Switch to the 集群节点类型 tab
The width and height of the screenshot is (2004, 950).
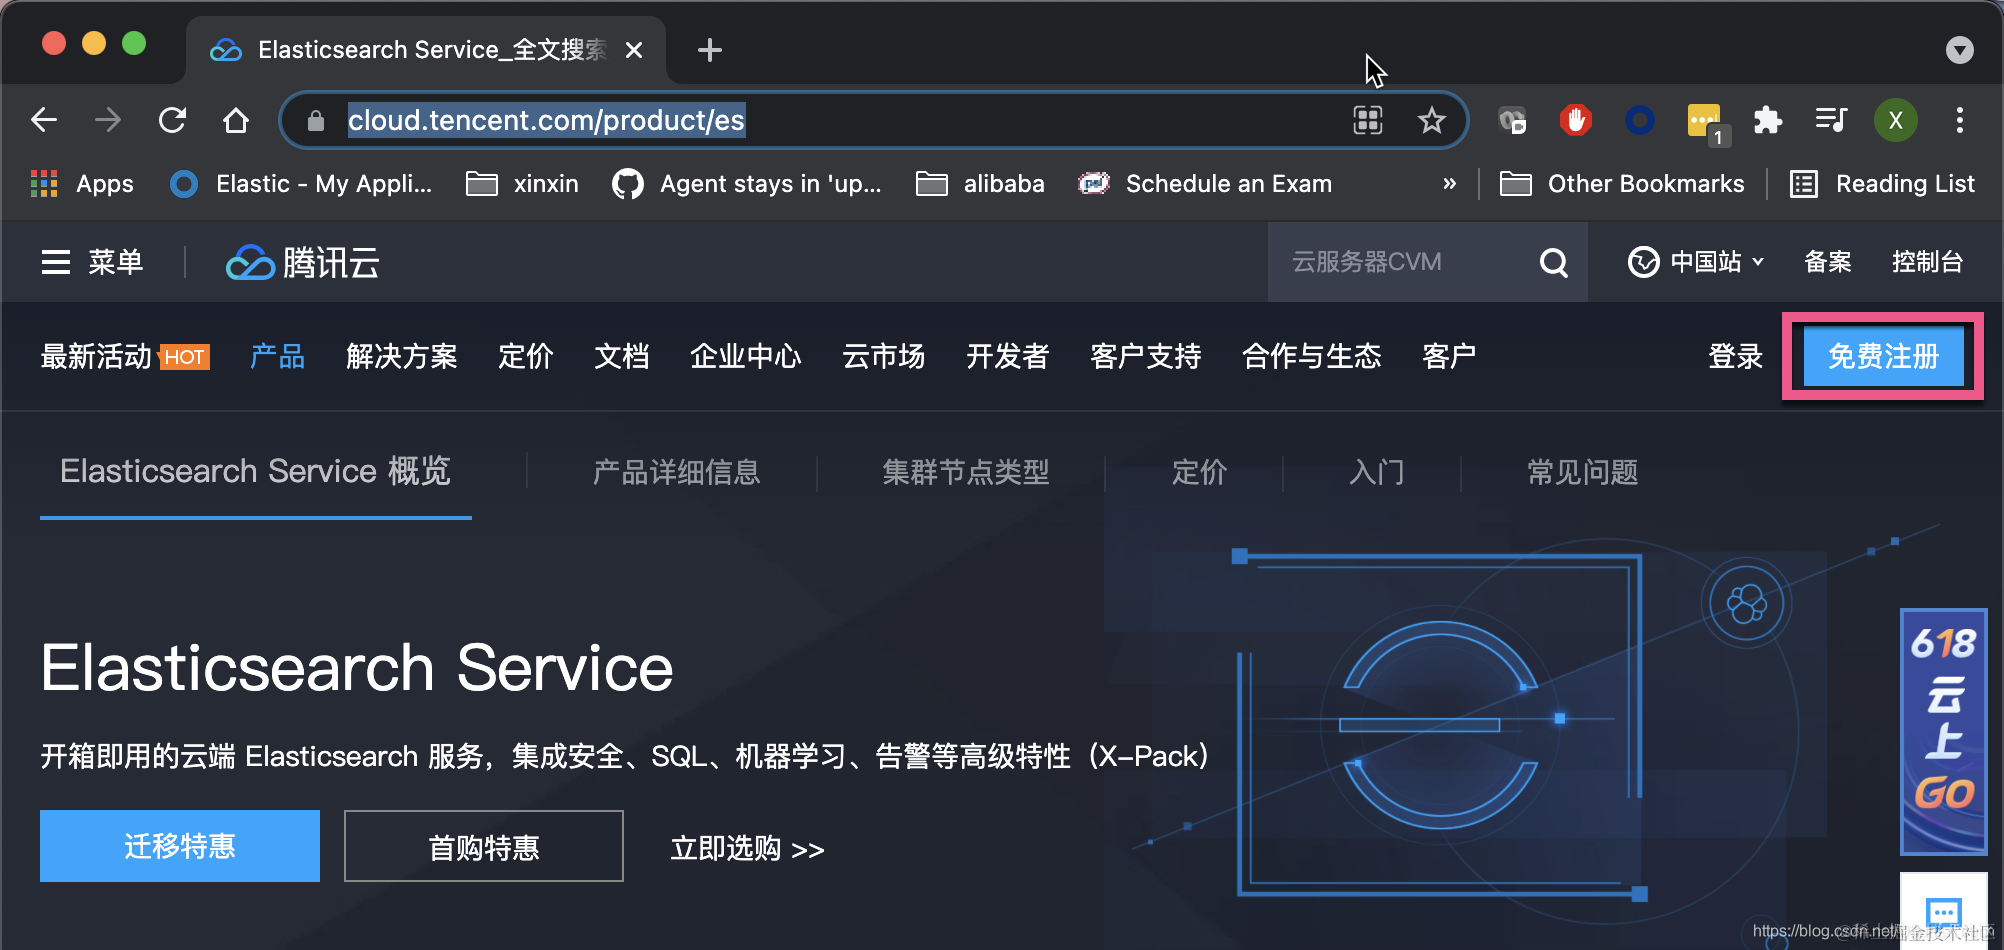(966, 472)
